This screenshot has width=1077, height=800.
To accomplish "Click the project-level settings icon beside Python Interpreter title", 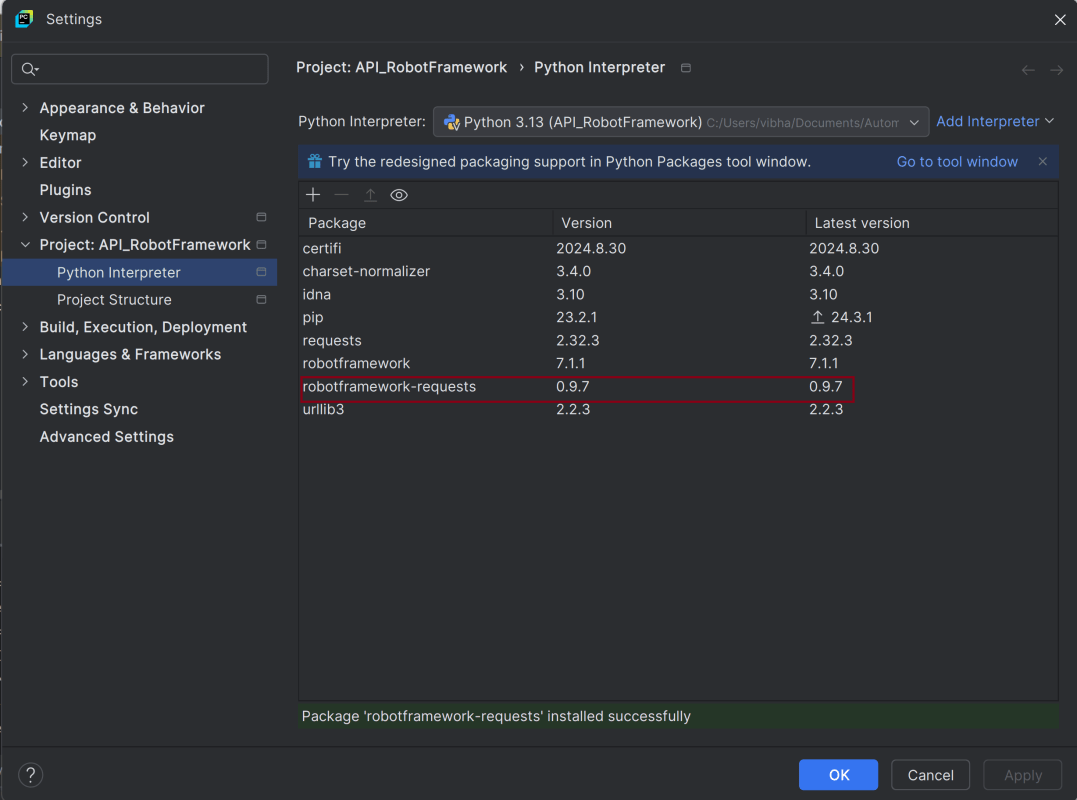I will (685, 68).
